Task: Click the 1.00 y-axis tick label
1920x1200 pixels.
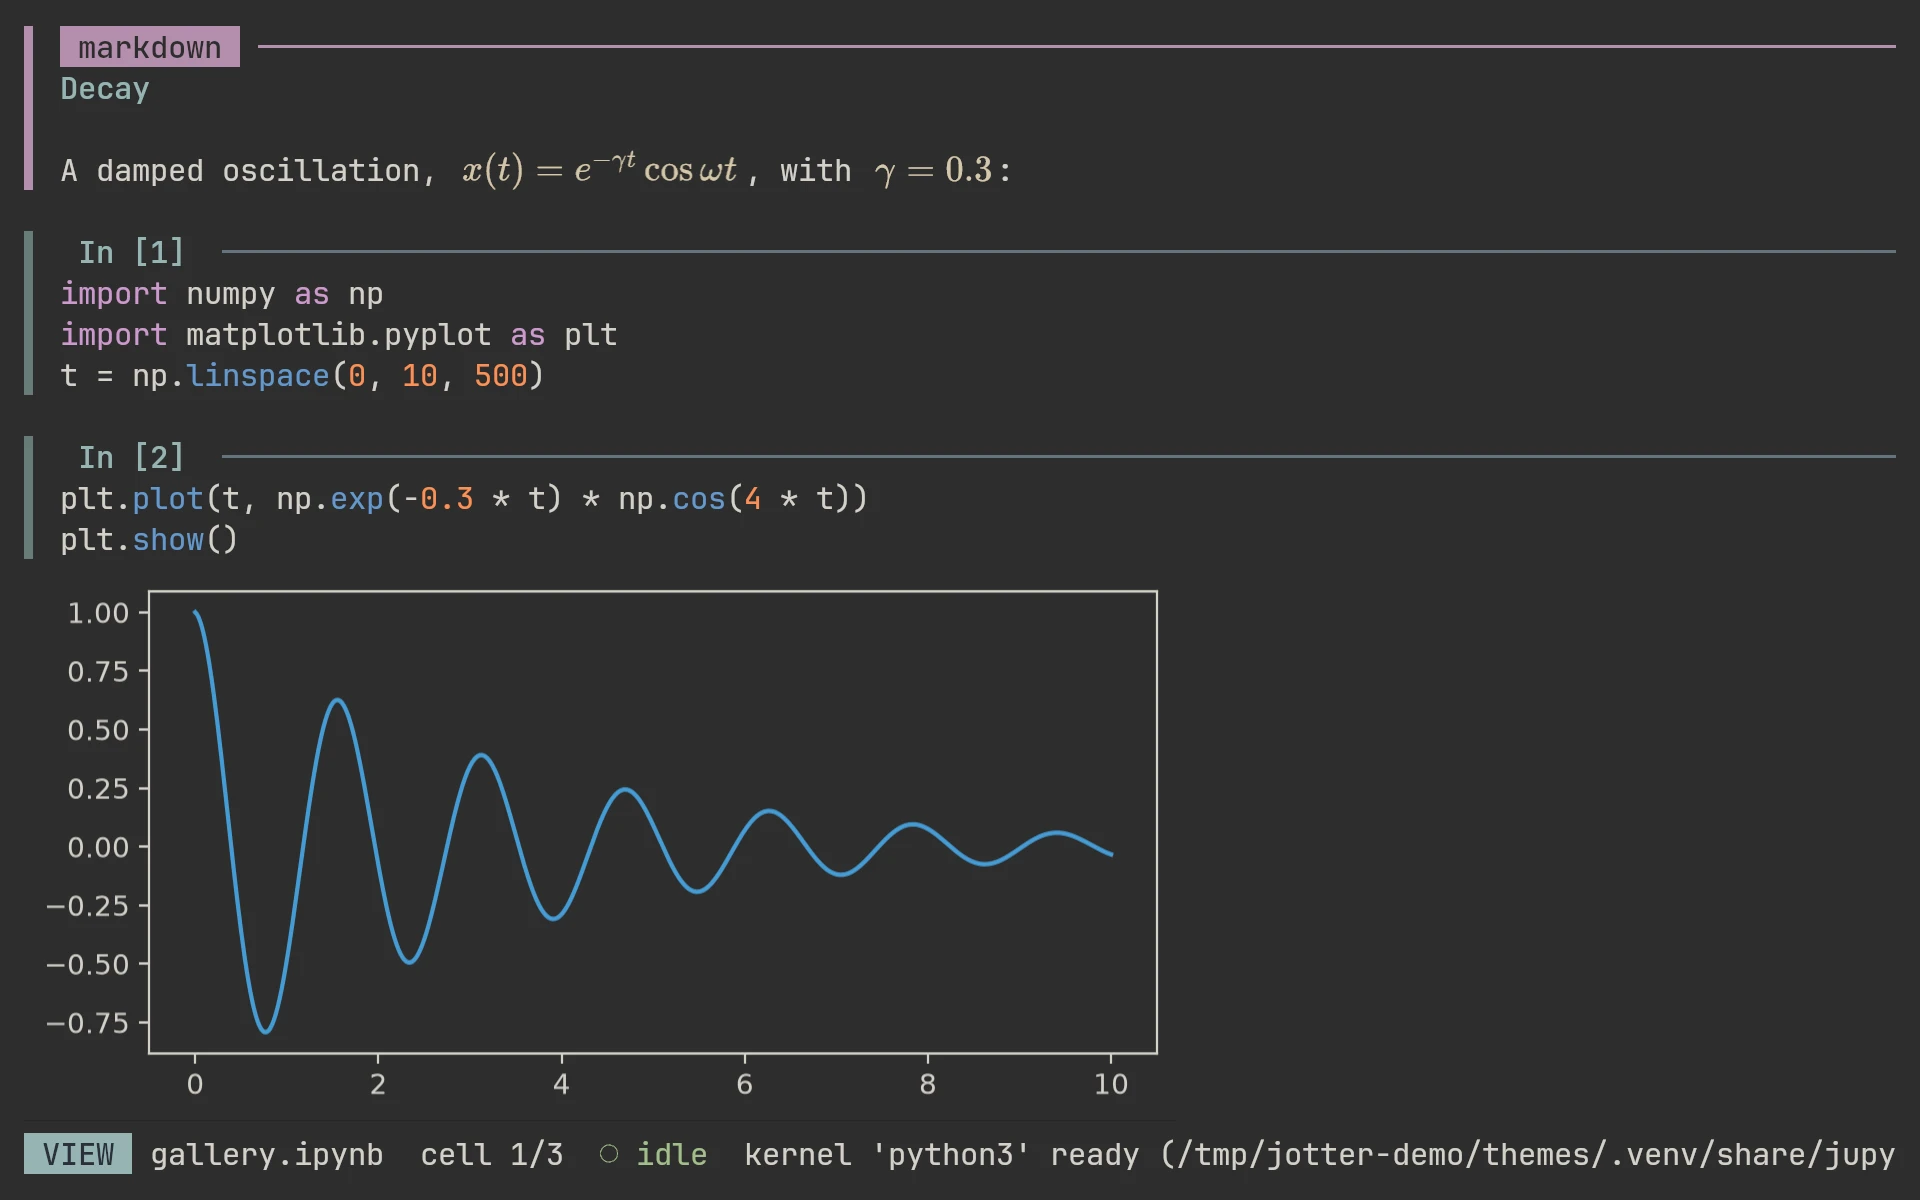Action: (98, 613)
